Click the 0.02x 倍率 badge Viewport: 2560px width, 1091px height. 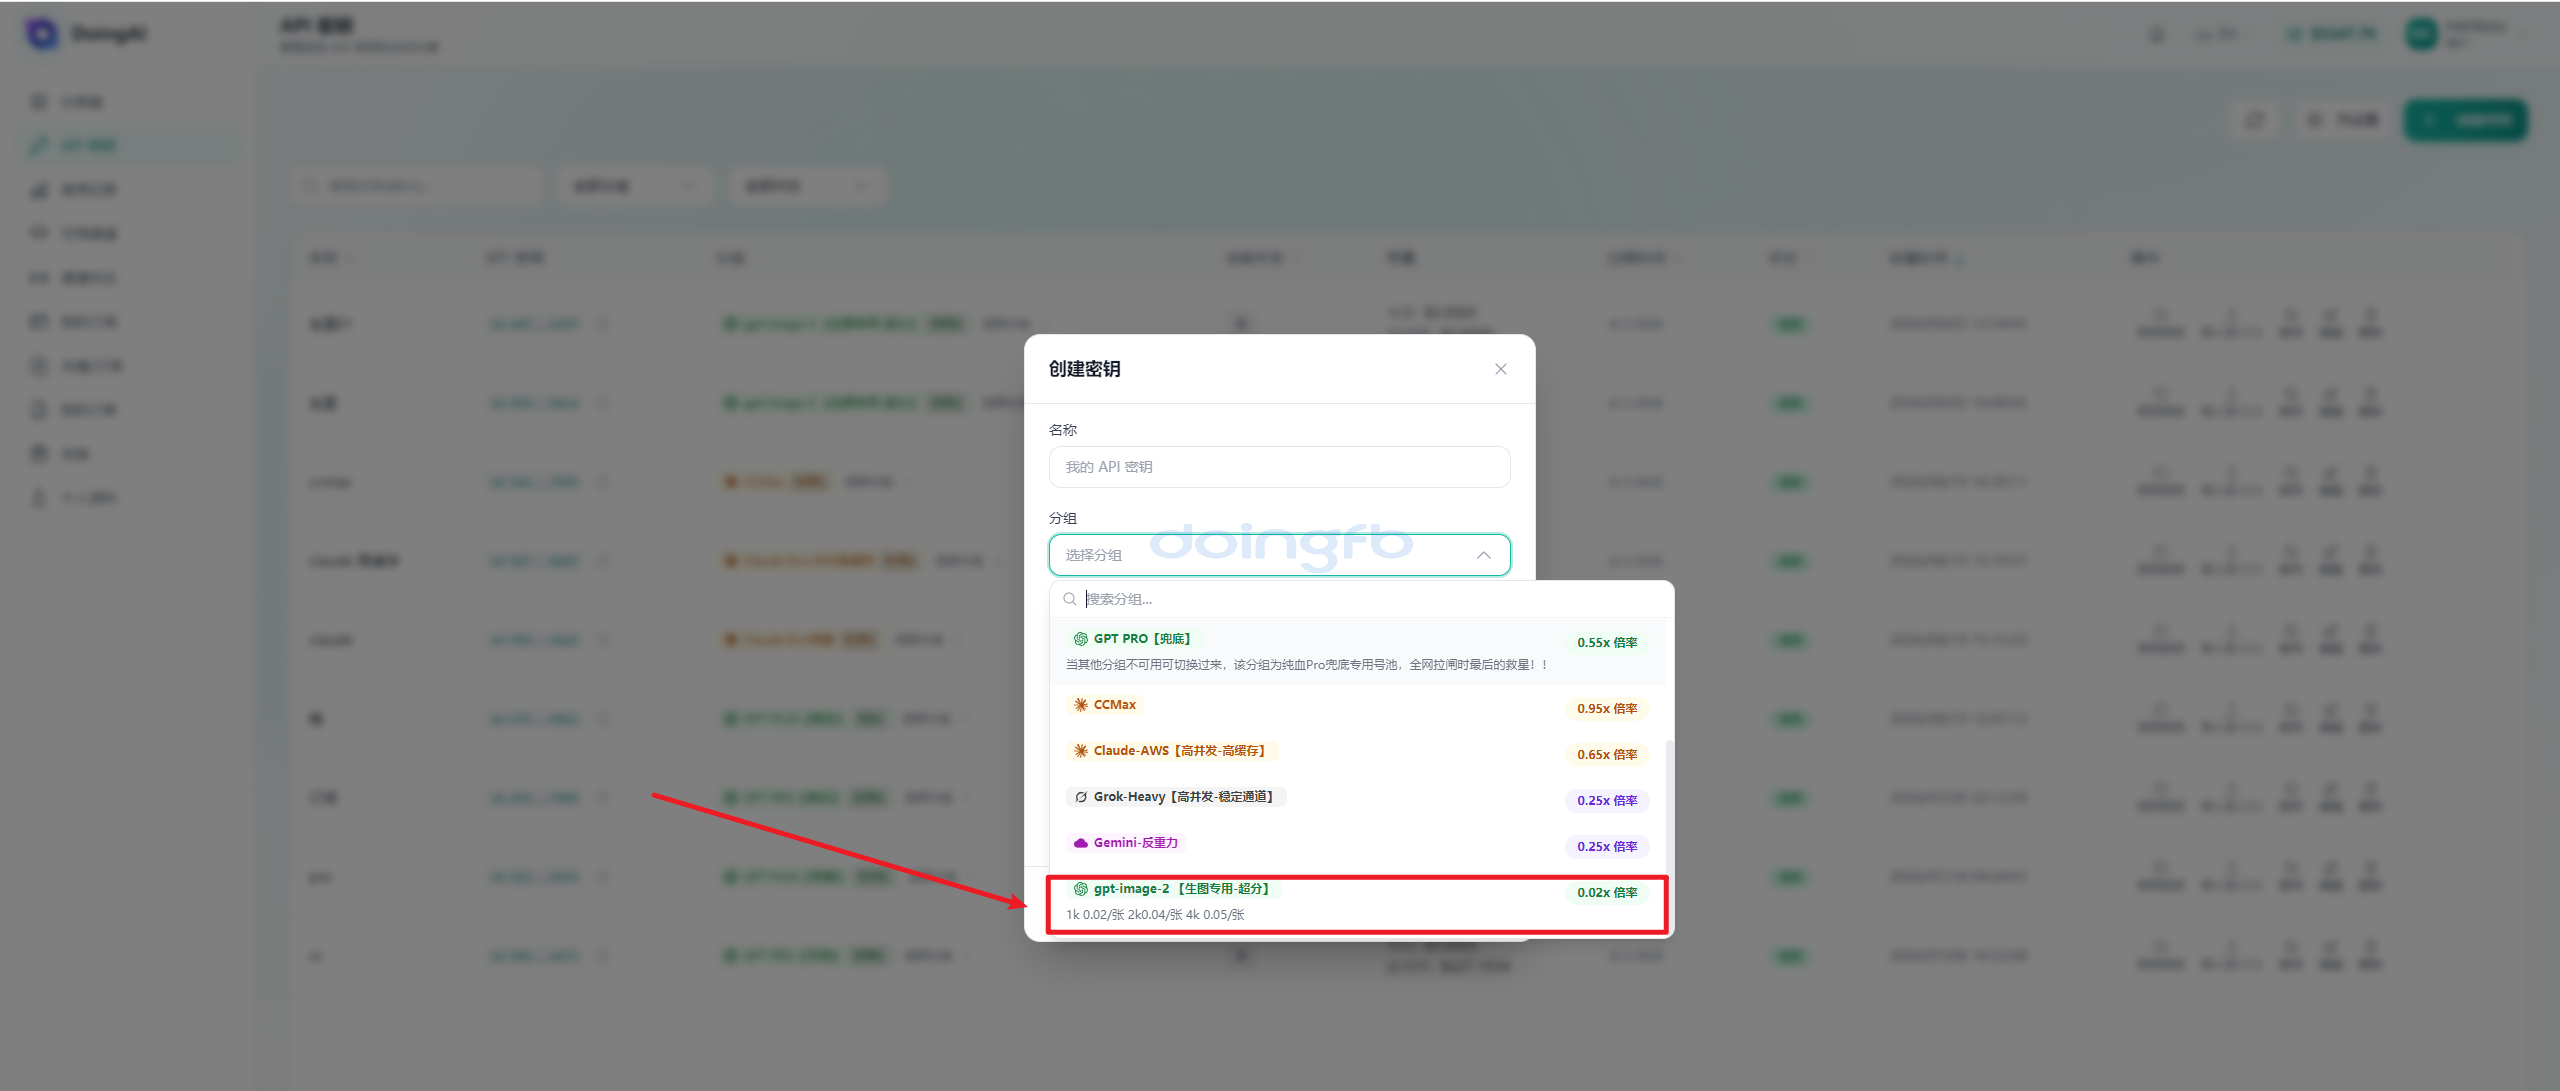click(x=1607, y=893)
